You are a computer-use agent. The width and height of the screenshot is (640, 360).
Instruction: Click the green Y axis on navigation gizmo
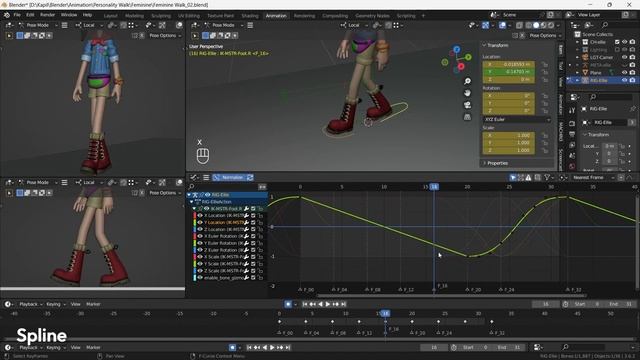pyautogui.click(x=468, y=57)
